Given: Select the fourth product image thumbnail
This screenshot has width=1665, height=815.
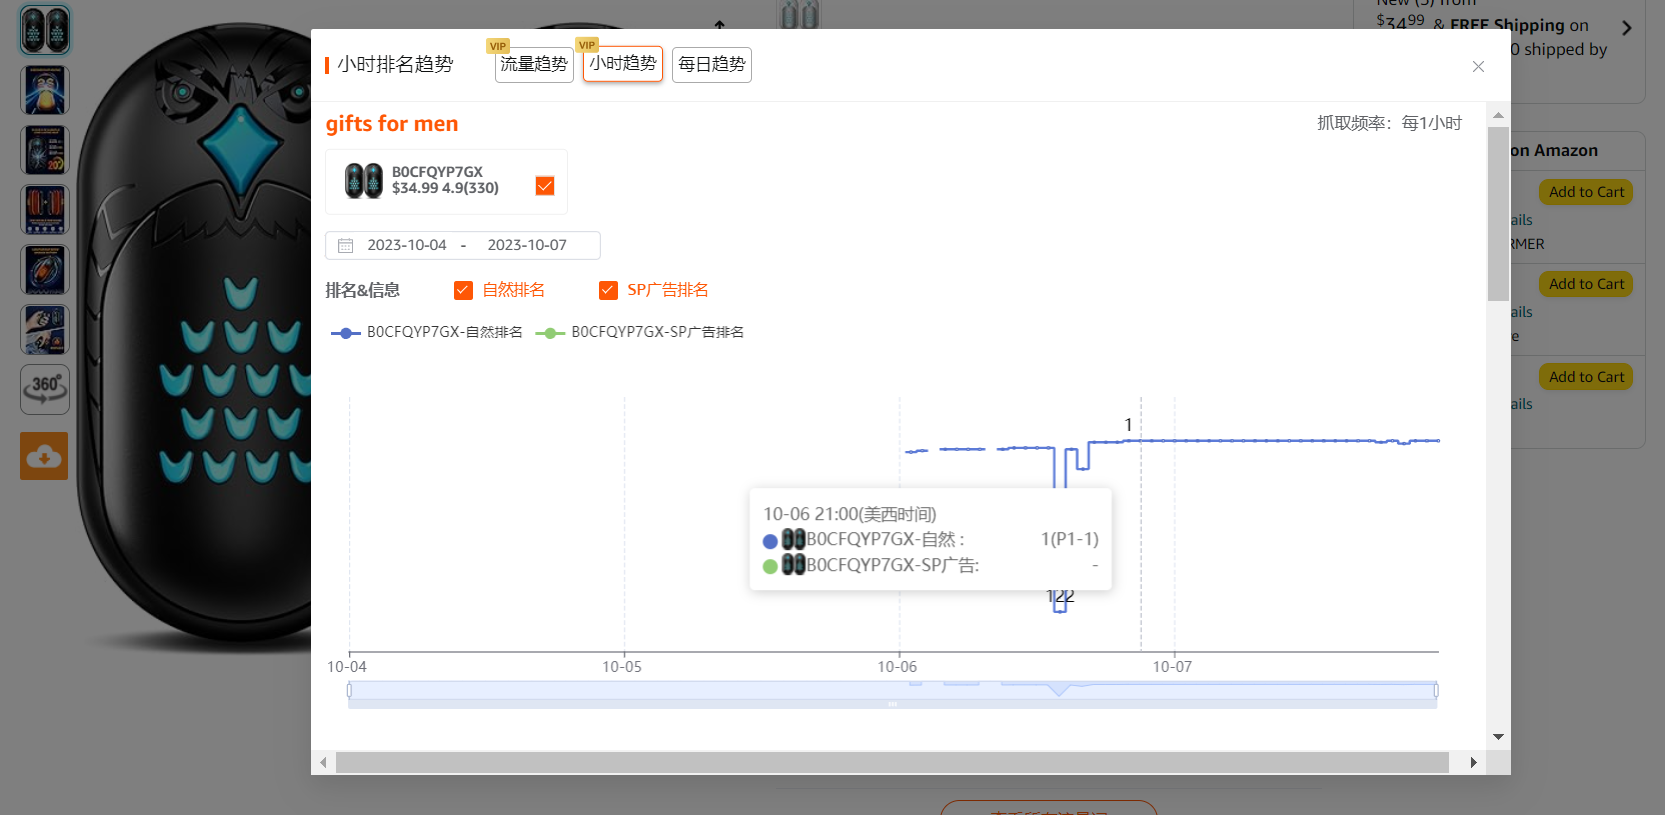Looking at the screenshot, I should pyautogui.click(x=45, y=210).
